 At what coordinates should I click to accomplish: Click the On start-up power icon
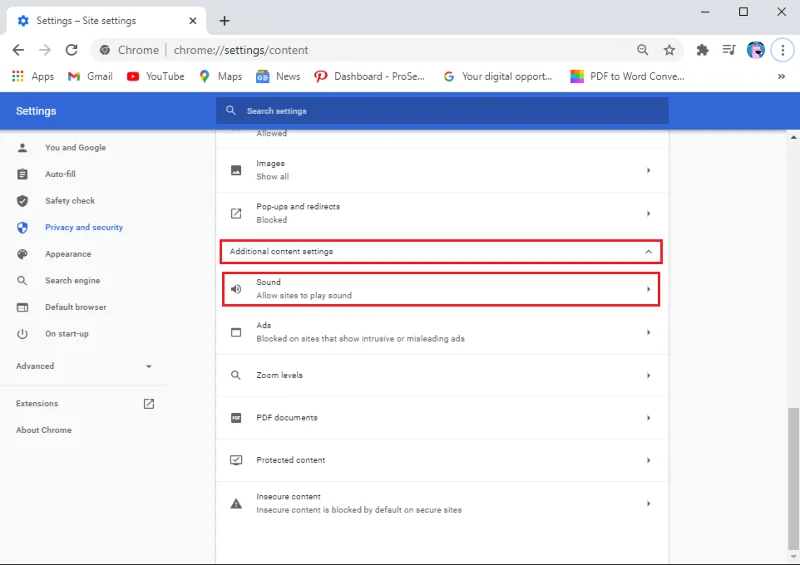tap(22, 334)
